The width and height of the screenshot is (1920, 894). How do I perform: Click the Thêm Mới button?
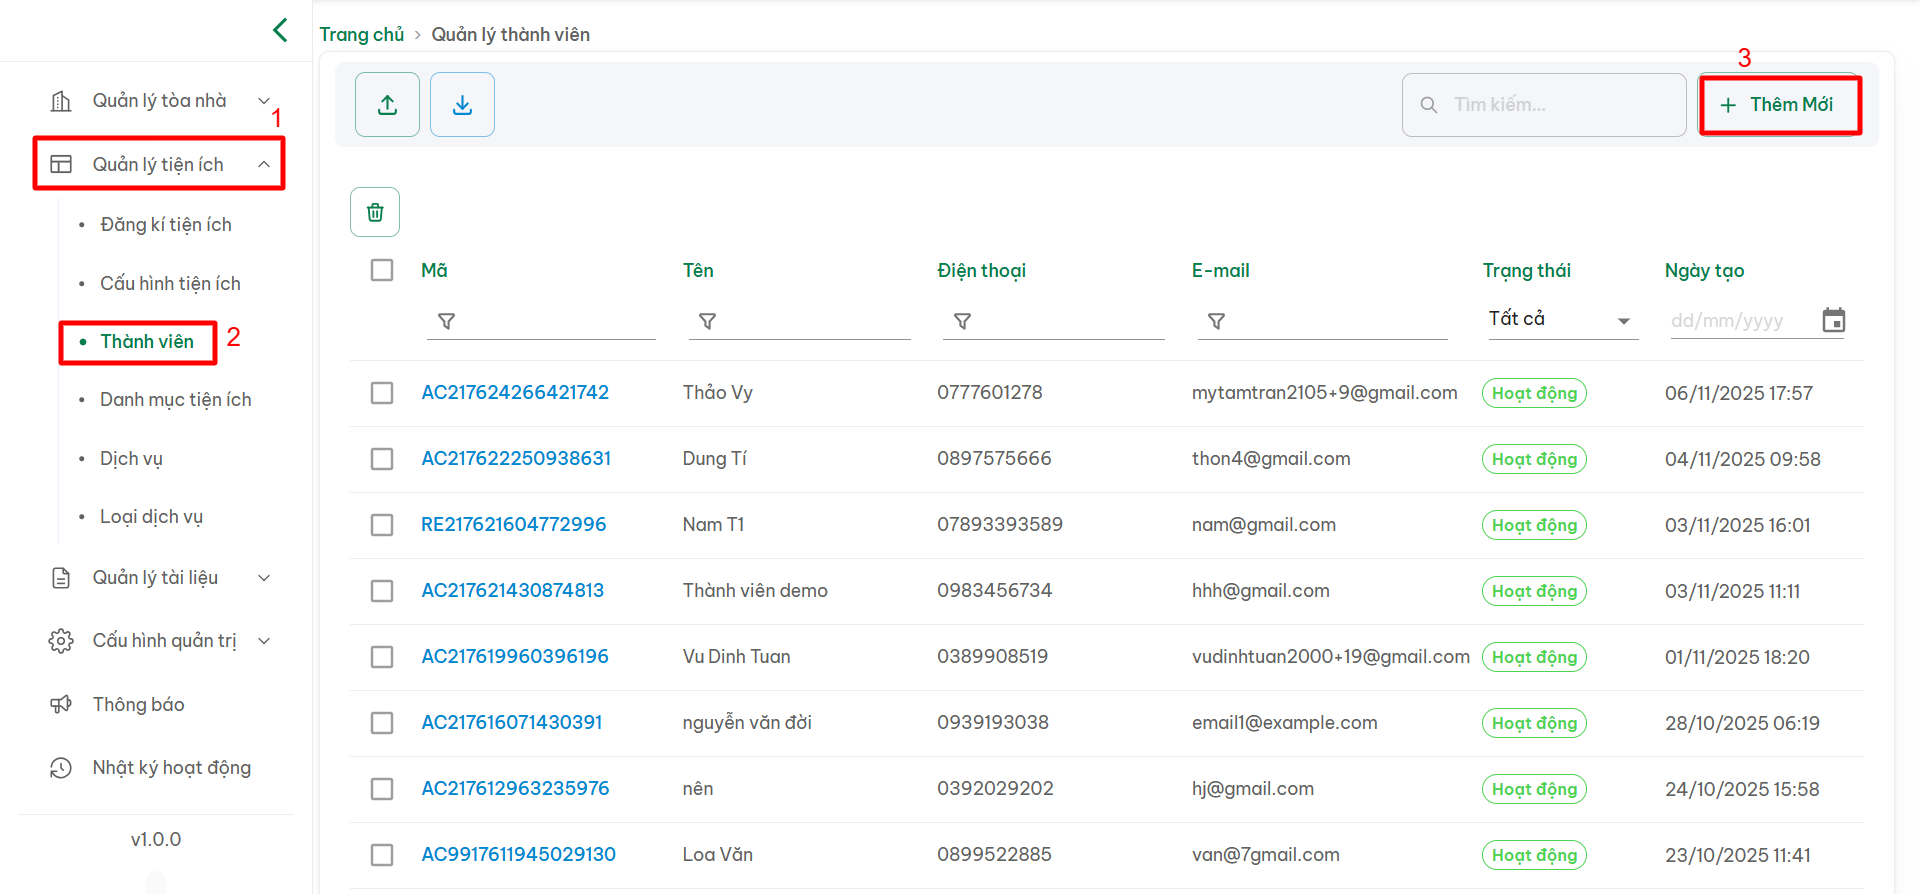tap(1779, 105)
